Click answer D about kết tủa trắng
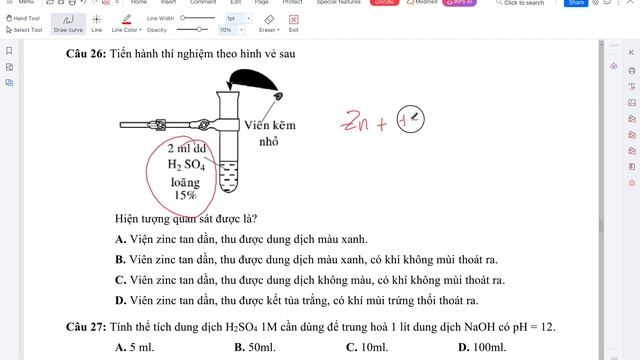The width and height of the screenshot is (640, 360). 297,301
